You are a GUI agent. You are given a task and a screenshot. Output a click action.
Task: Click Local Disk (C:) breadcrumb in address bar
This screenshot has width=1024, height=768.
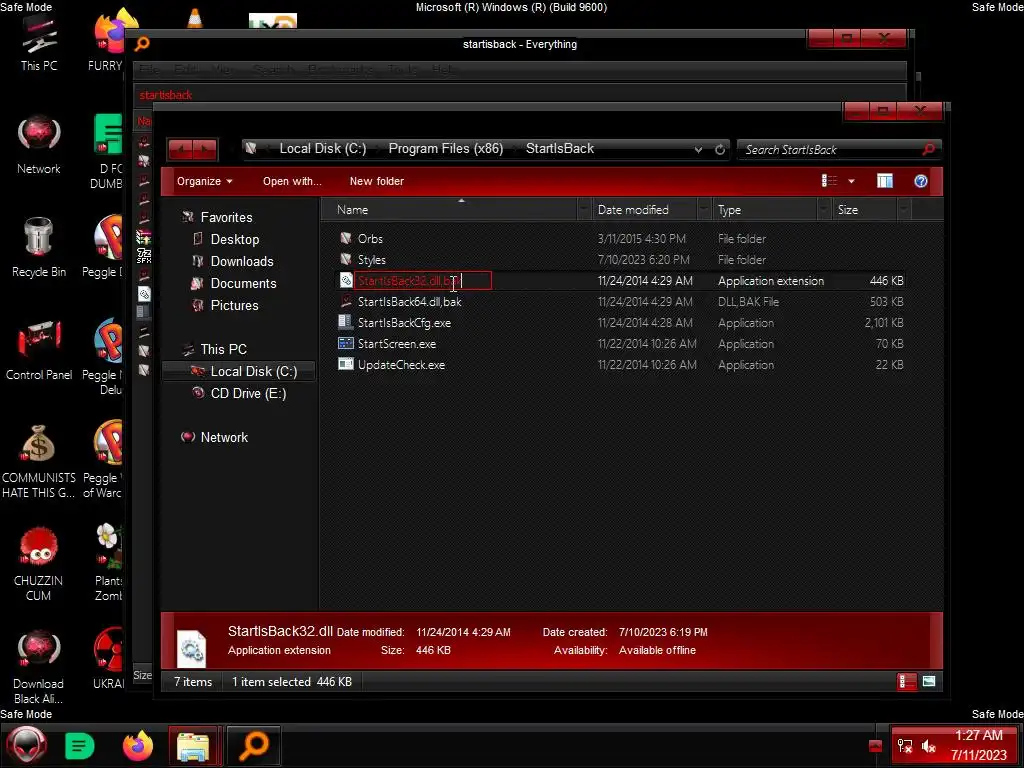(x=323, y=149)
